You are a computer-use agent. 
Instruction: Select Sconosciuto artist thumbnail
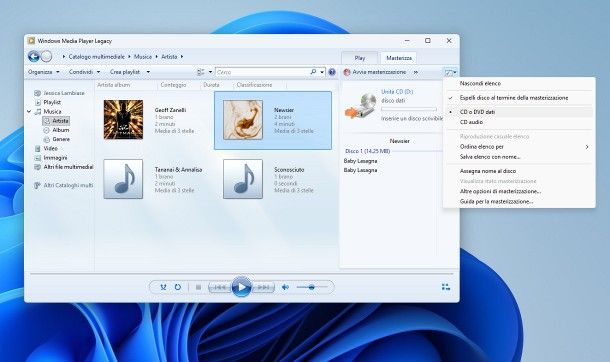(x=243, y=179)
